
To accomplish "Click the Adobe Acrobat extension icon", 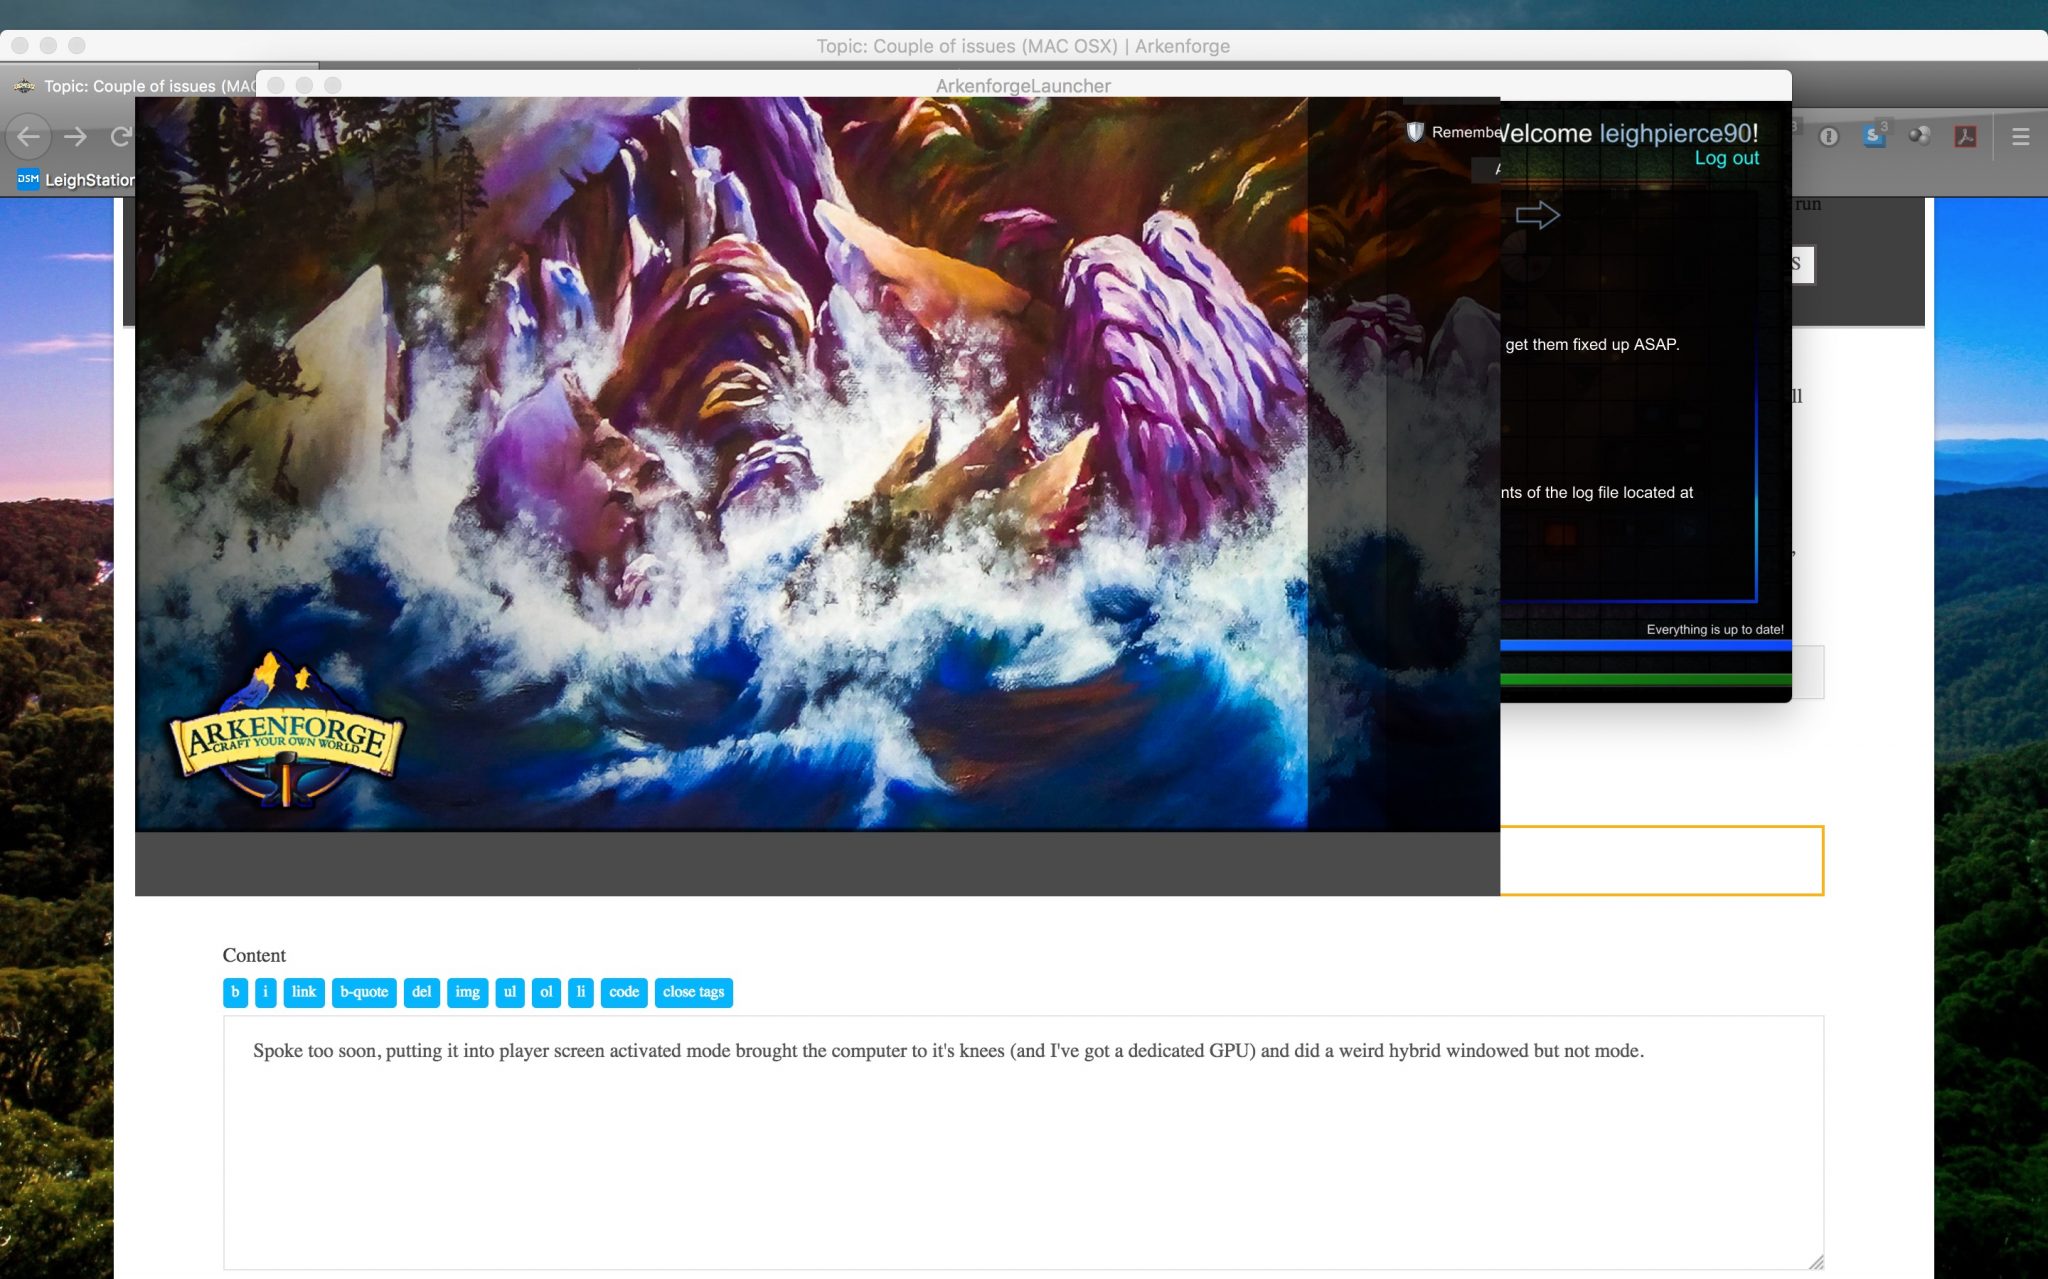I will [x=1965, y=137].
